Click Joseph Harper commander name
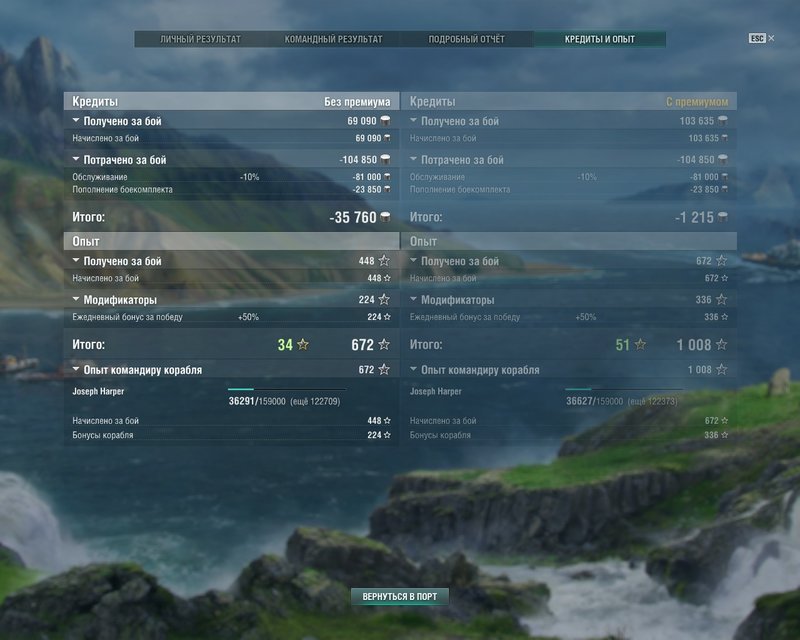 98,391
